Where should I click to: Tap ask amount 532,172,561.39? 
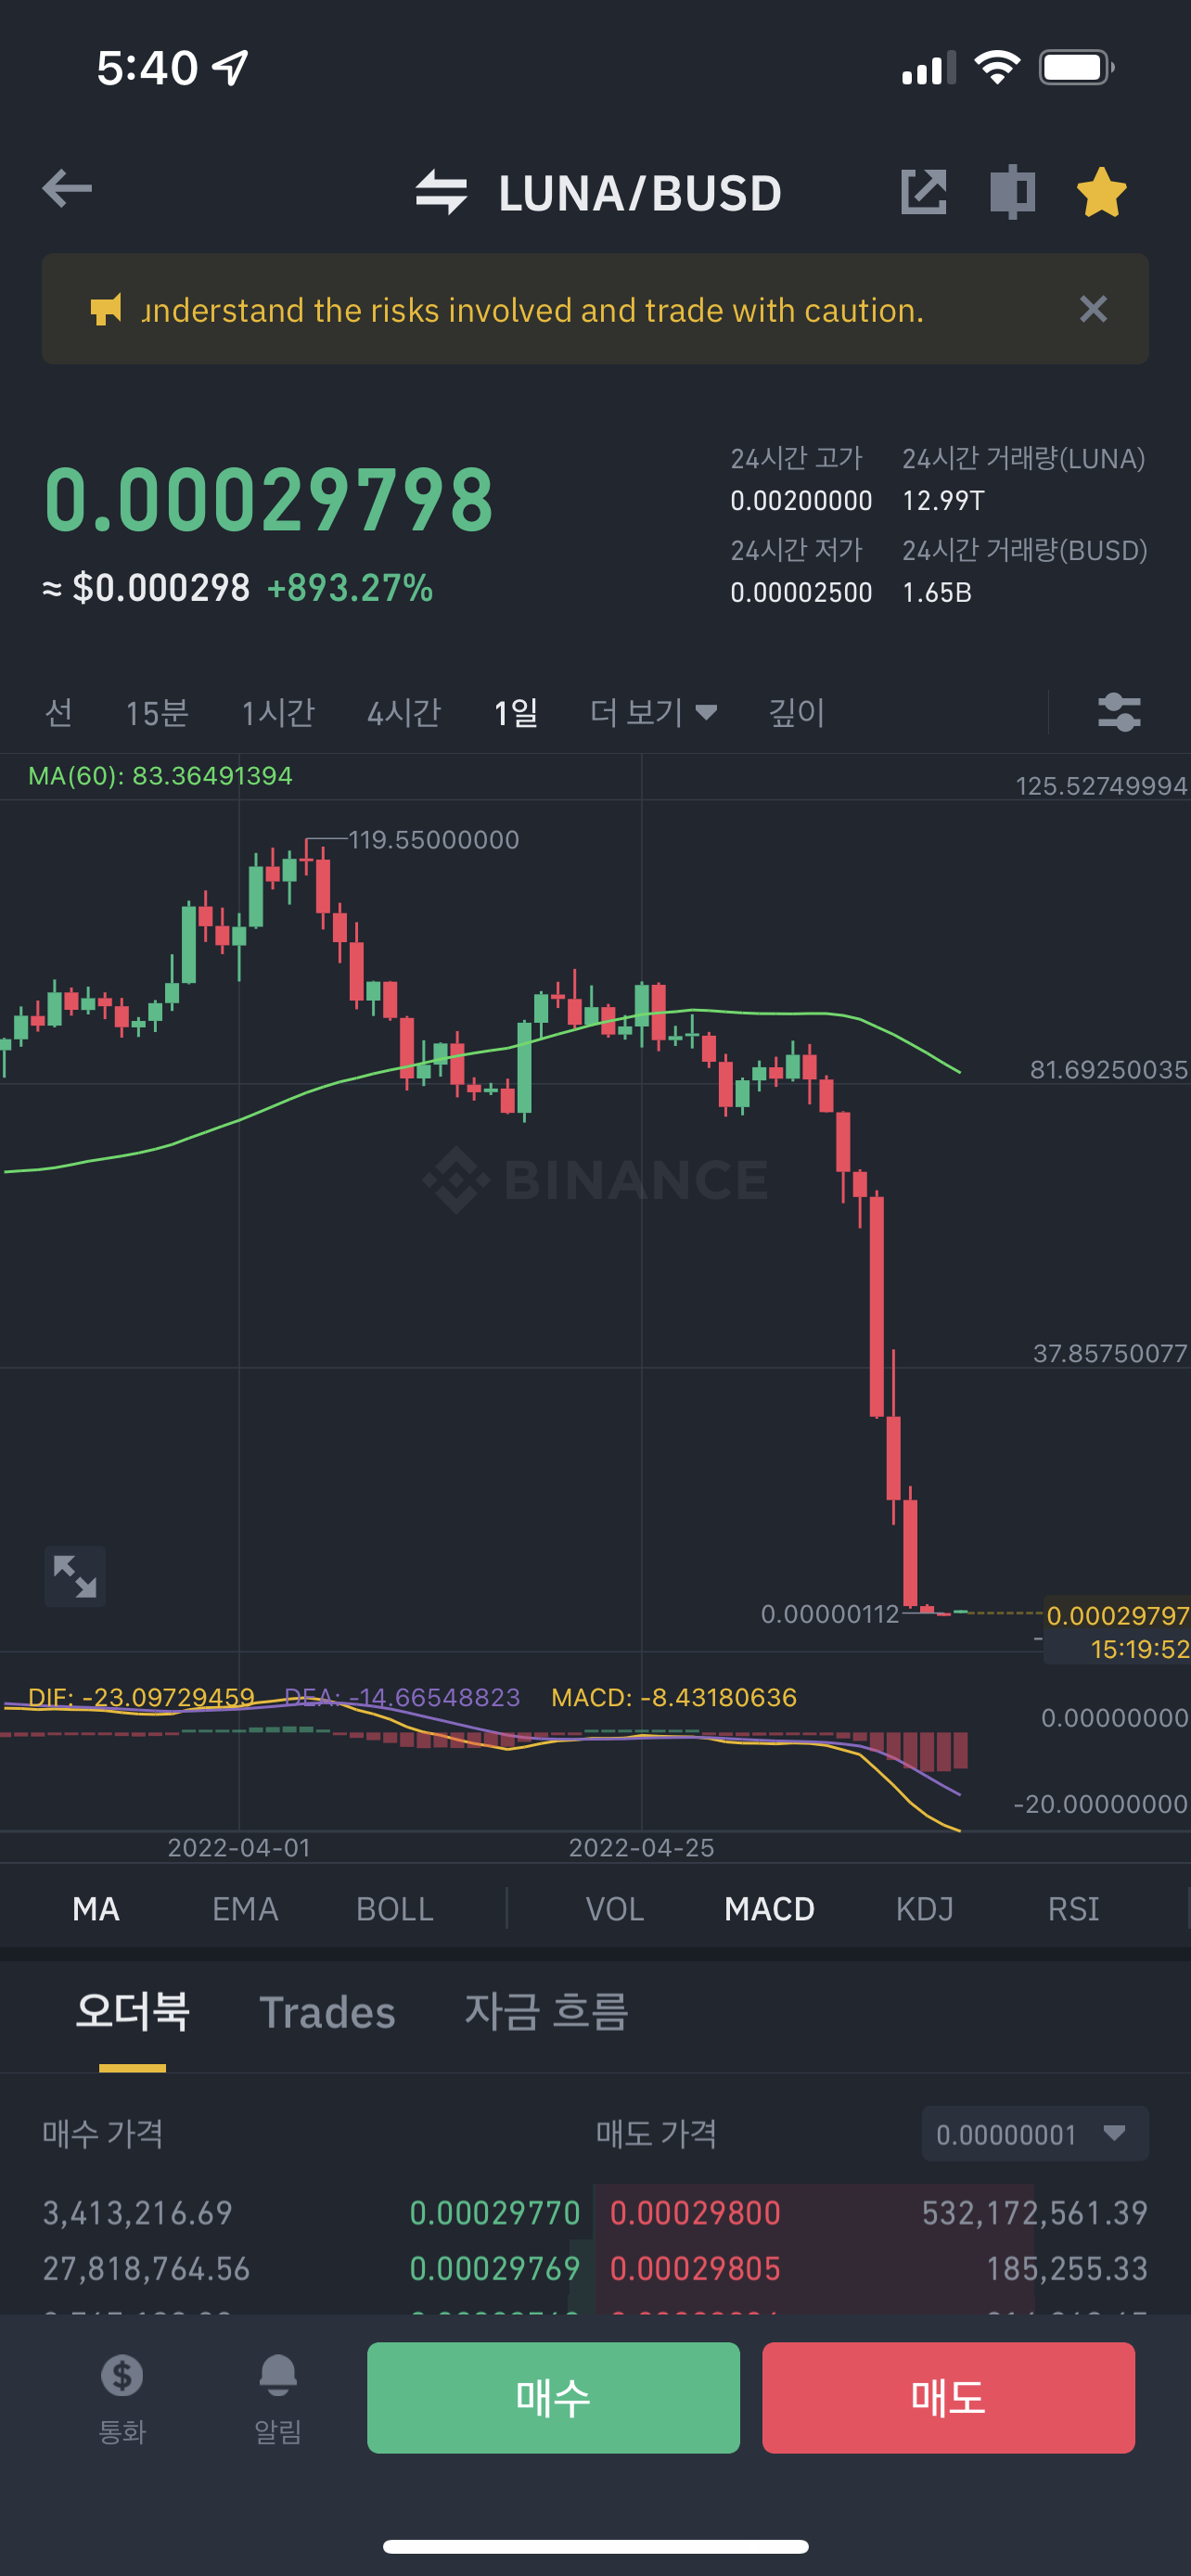tap(1034, 2213)
